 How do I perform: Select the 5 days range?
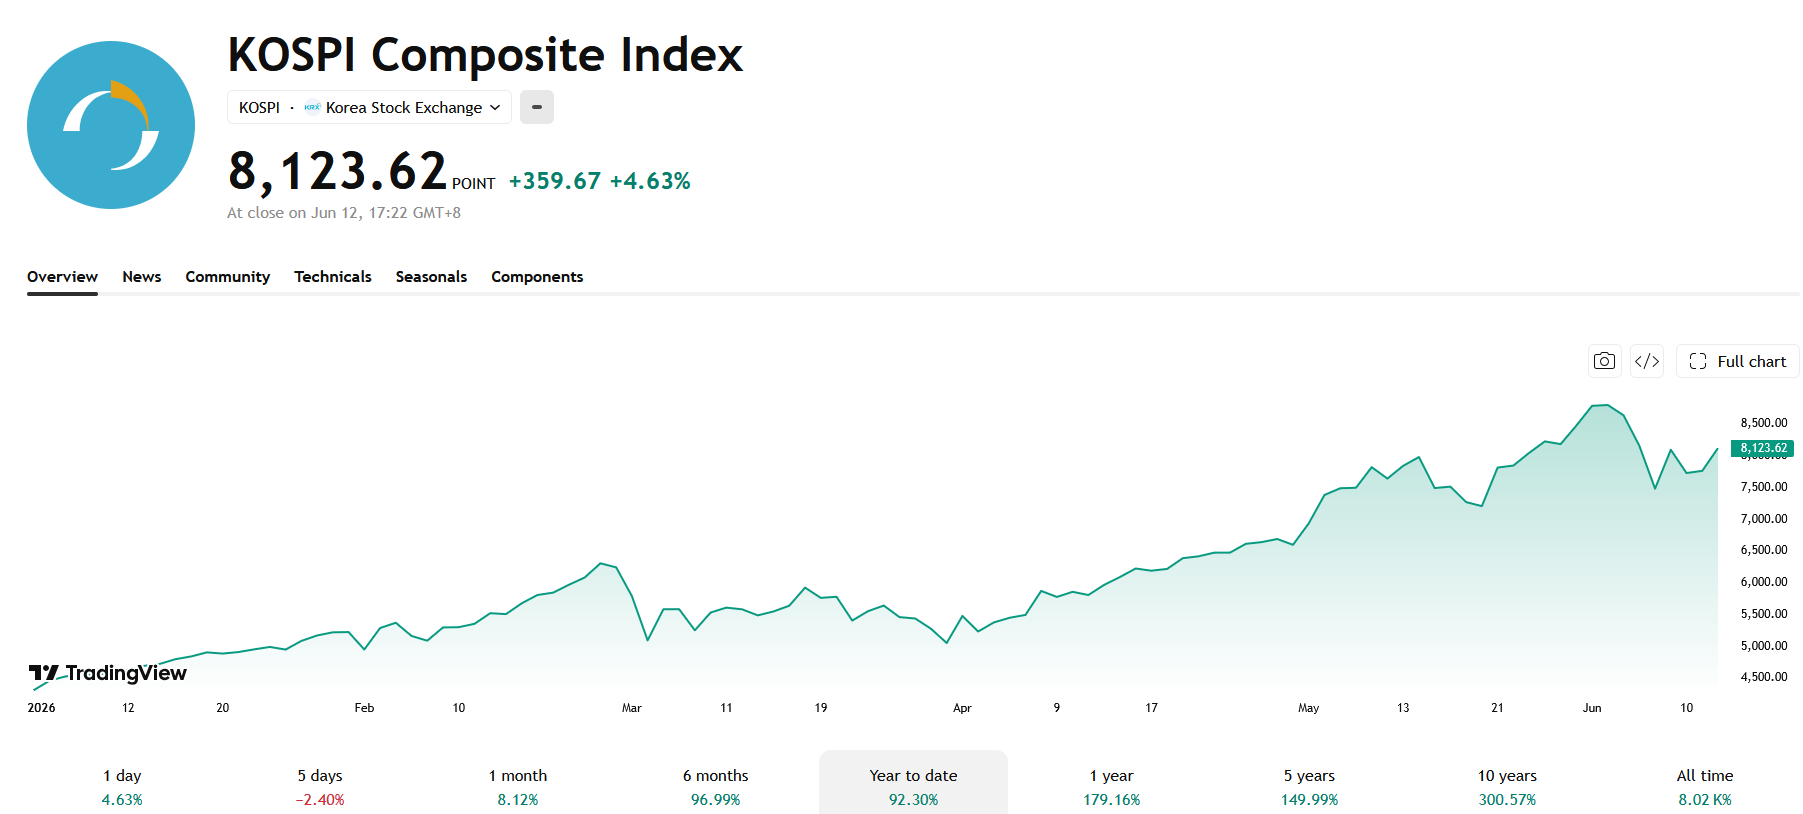(320, 787)
